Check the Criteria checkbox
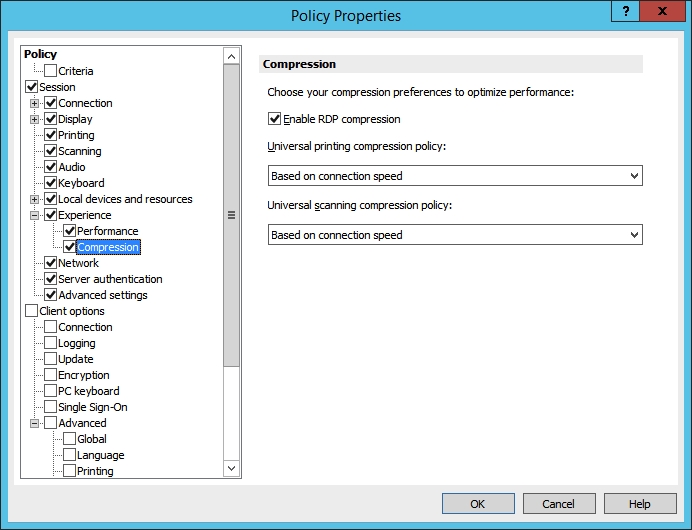The width and height of the screenshot is (692, 530). tap(50, 71)
